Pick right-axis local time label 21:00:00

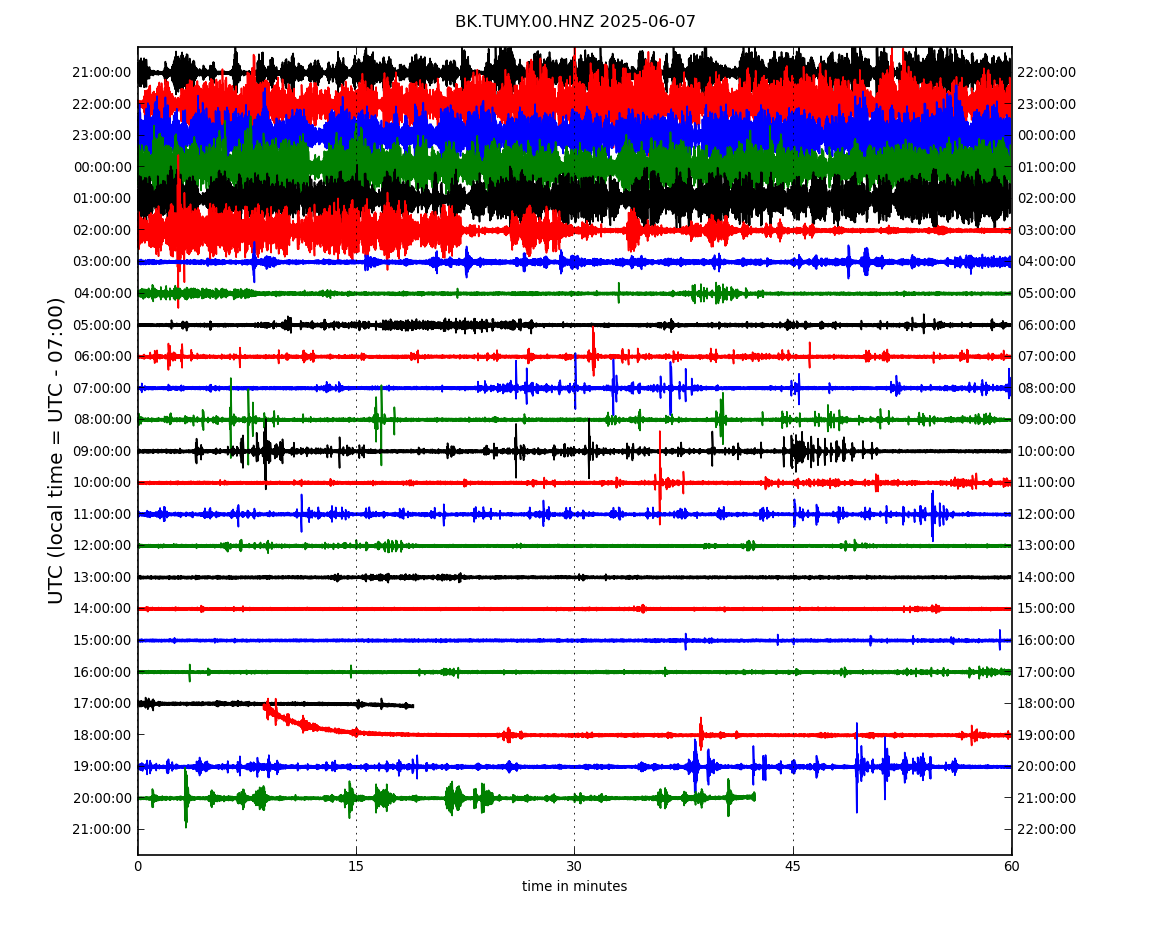click(1047, 798)
